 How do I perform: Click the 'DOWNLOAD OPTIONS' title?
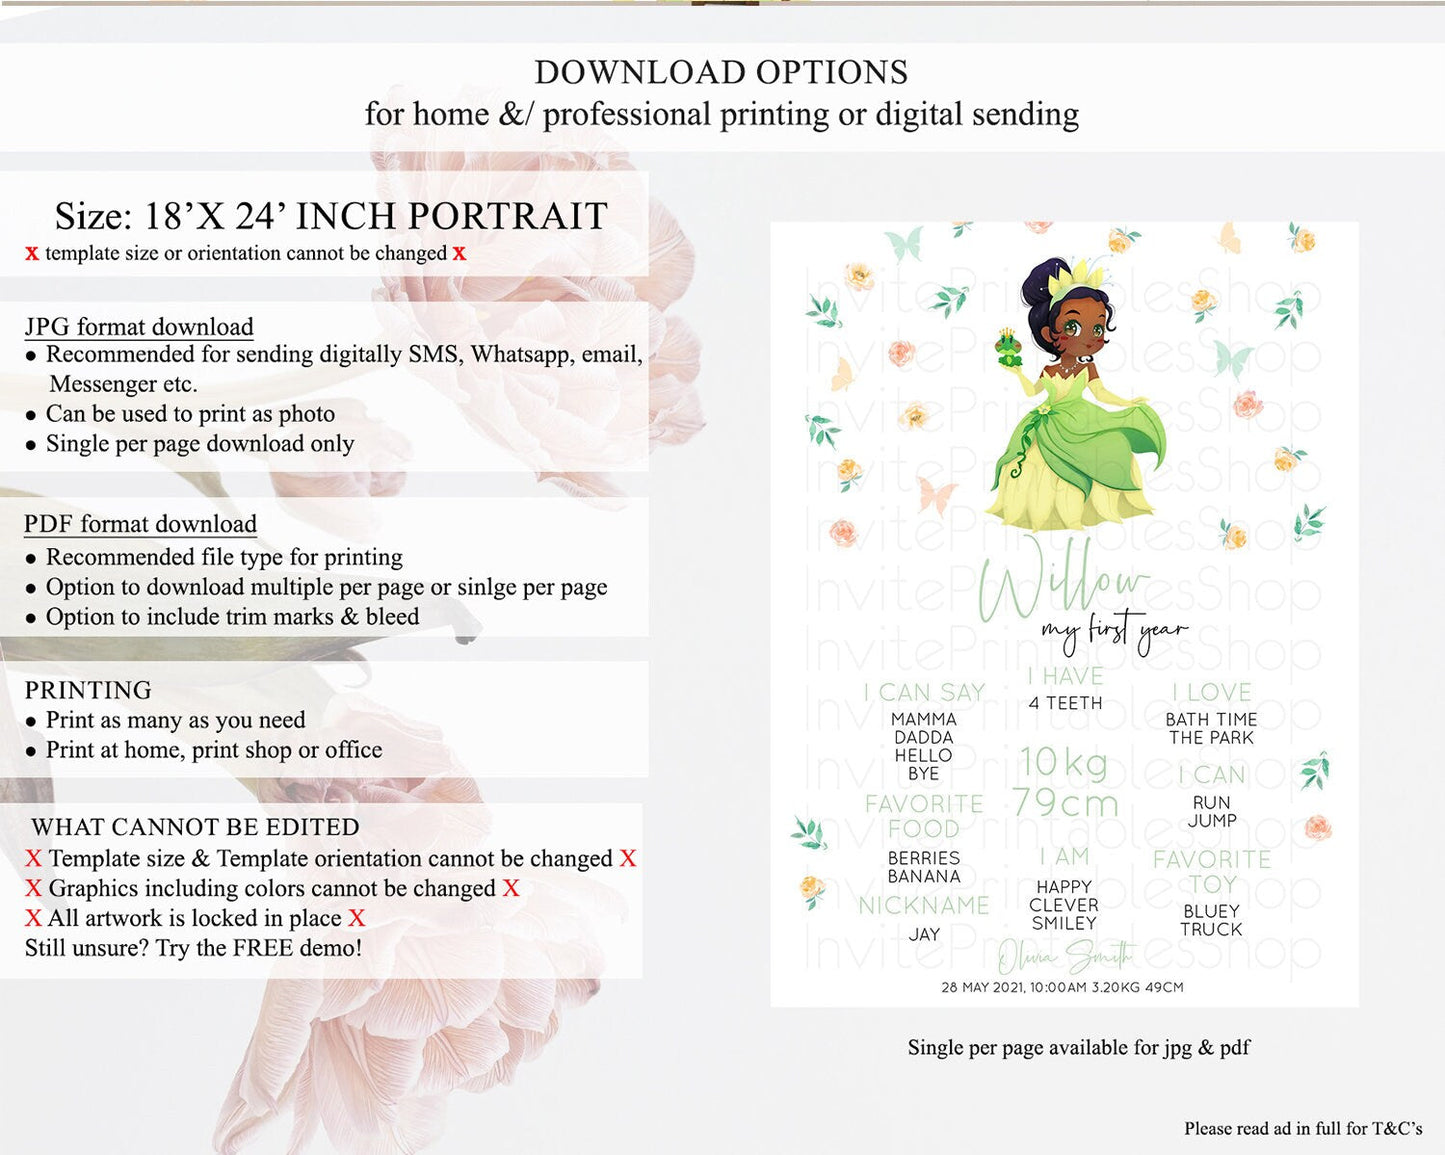click(721, 72)
